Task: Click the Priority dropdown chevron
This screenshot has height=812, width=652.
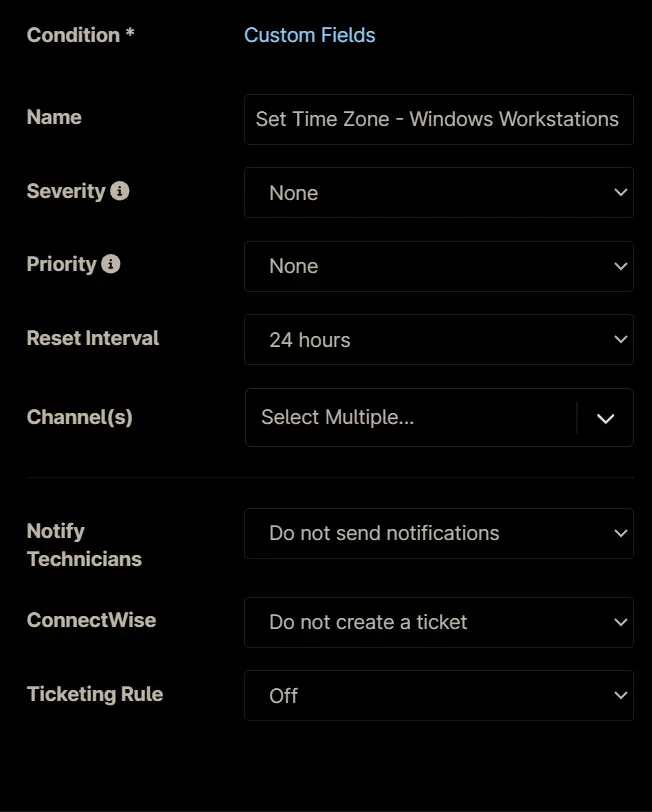Action: [x=620, y=266]
